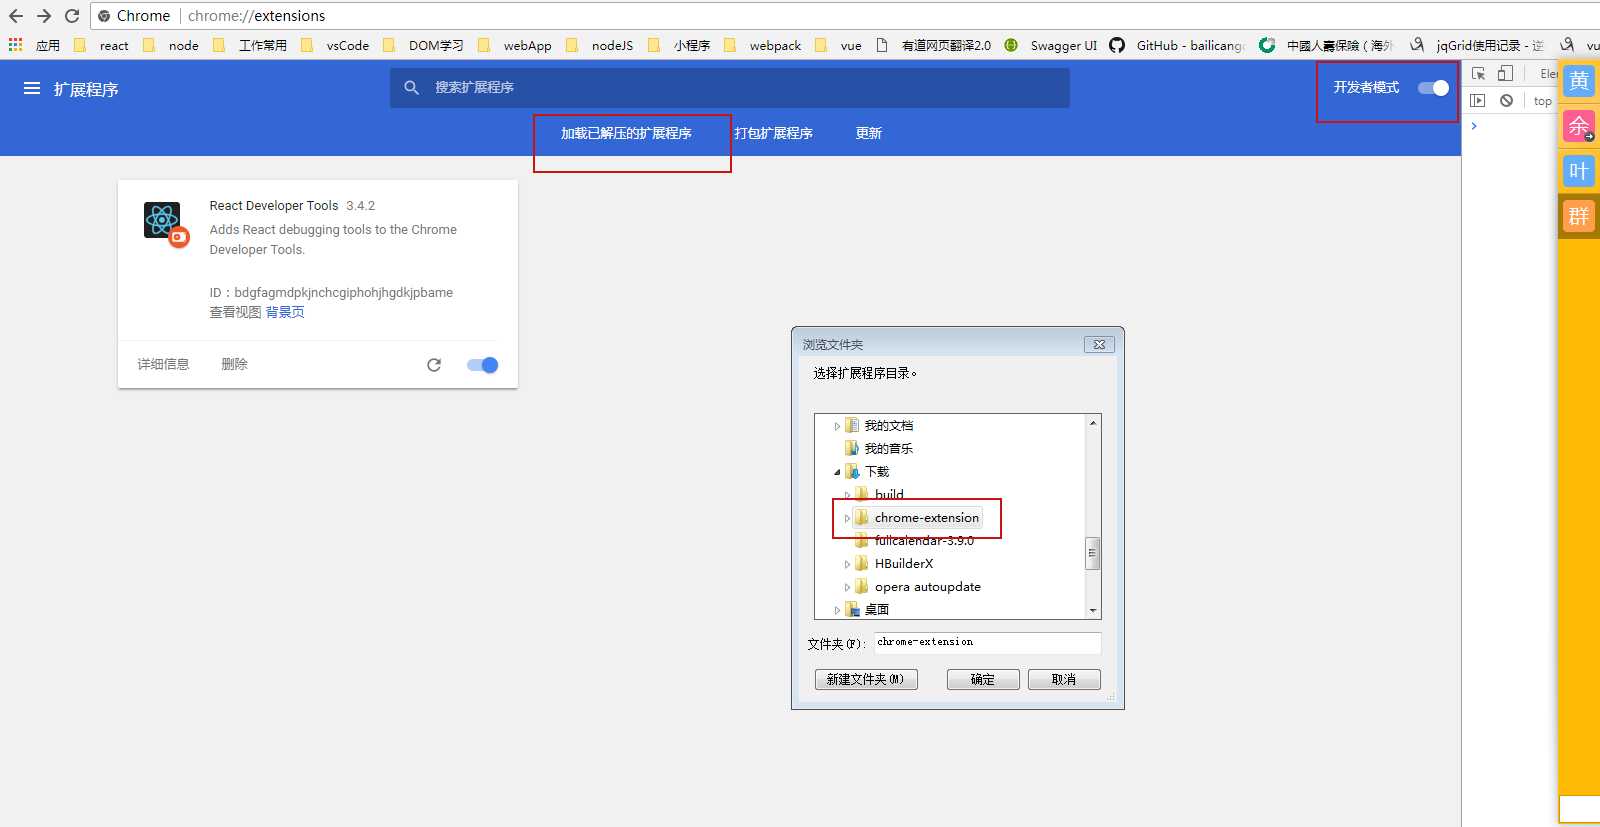Open the Apps (应用) grid icon in the bookmarks bar
This screenshot has height=827, width=1600.
coord(15,45)
